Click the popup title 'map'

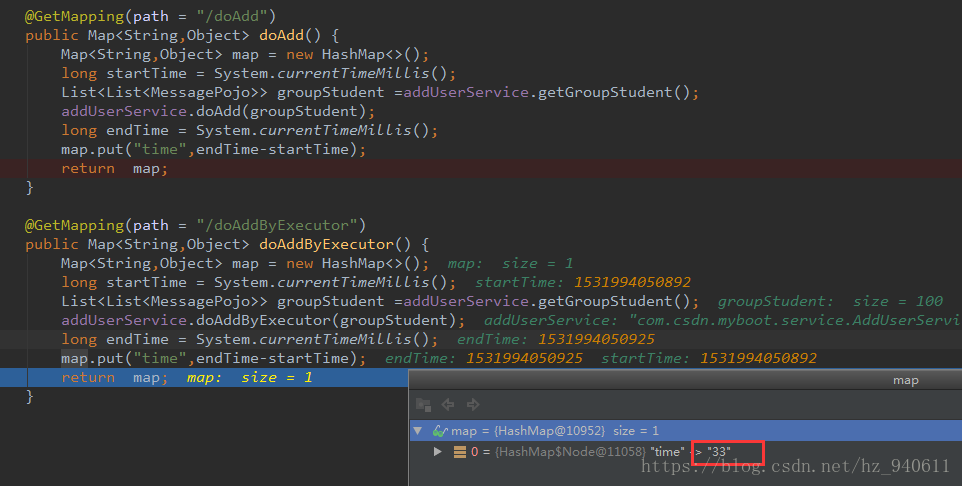coord(906,380)
